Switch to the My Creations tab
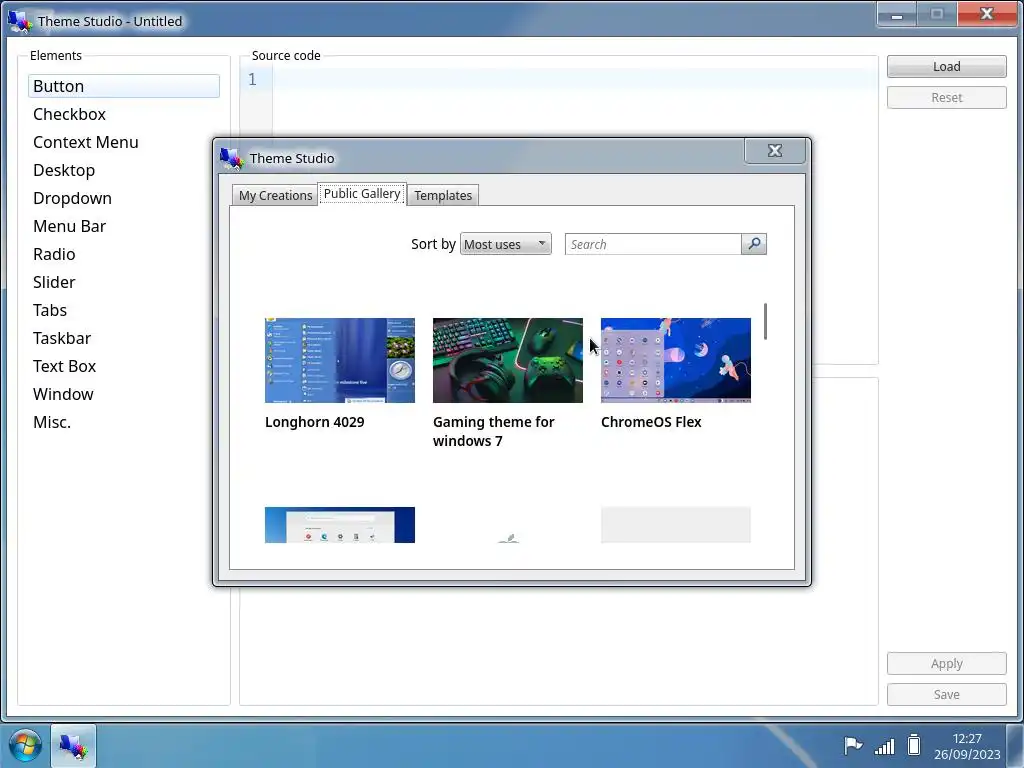Image resolution: width=1024 pixels, height=768 pixels. [x=275, y=195]
